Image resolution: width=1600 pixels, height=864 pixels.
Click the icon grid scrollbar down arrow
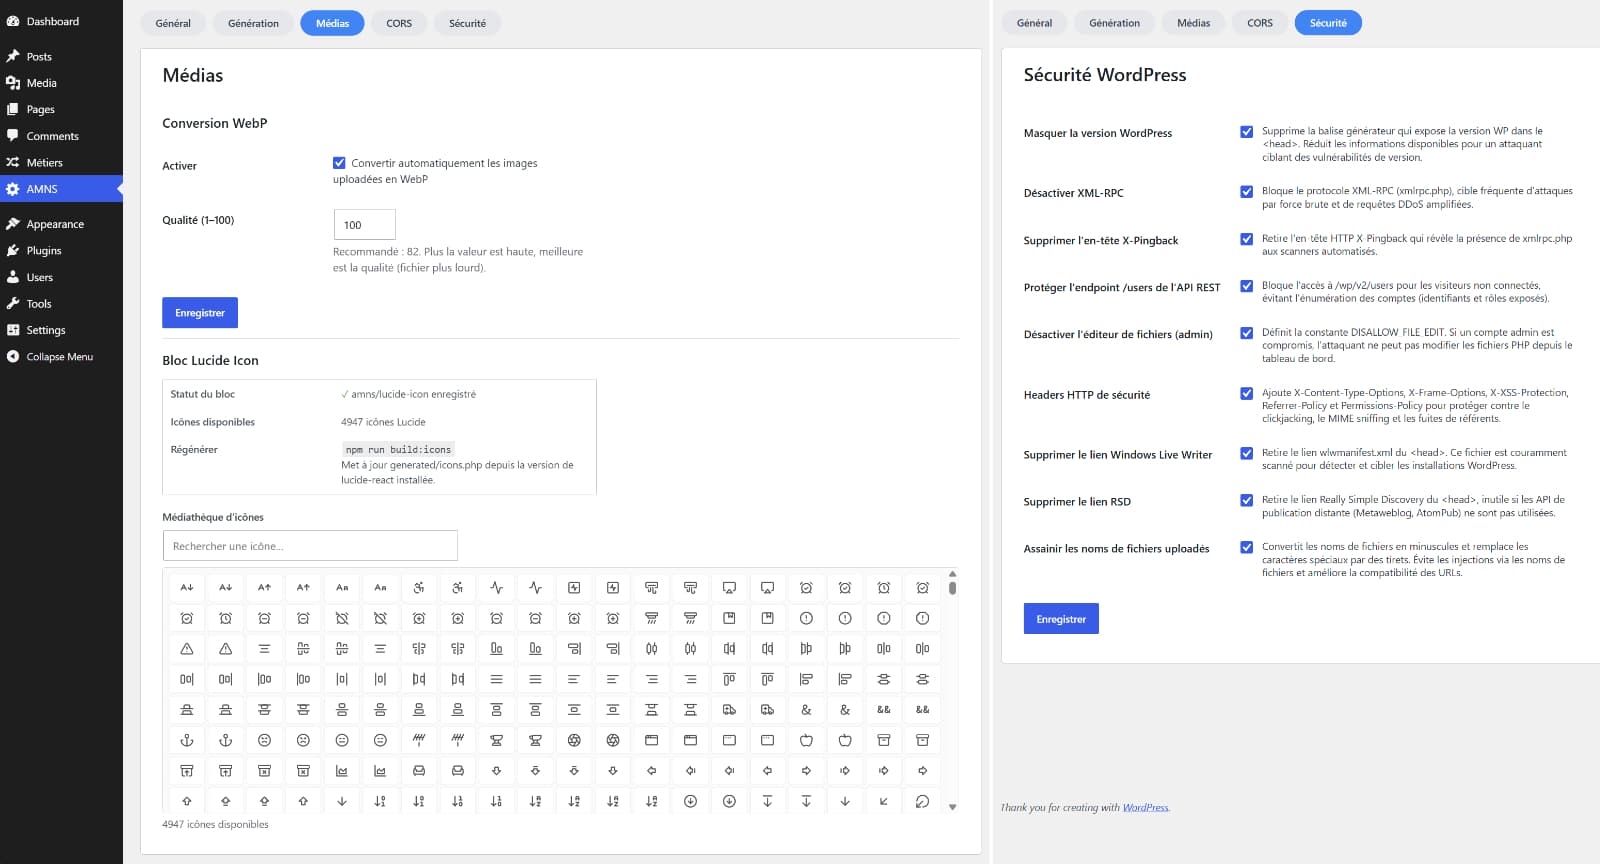tap(952, 807)
